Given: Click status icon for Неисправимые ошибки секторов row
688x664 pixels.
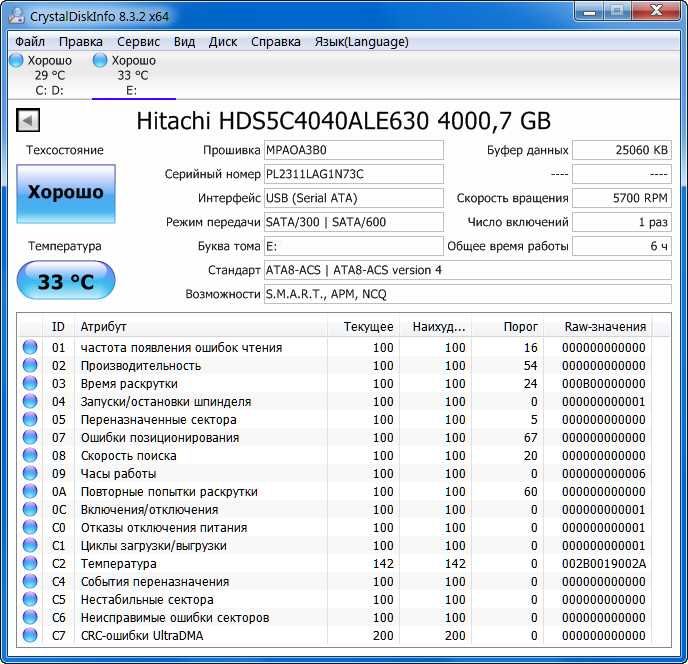Looking at the screenshot, I should (x=30, y=617).
